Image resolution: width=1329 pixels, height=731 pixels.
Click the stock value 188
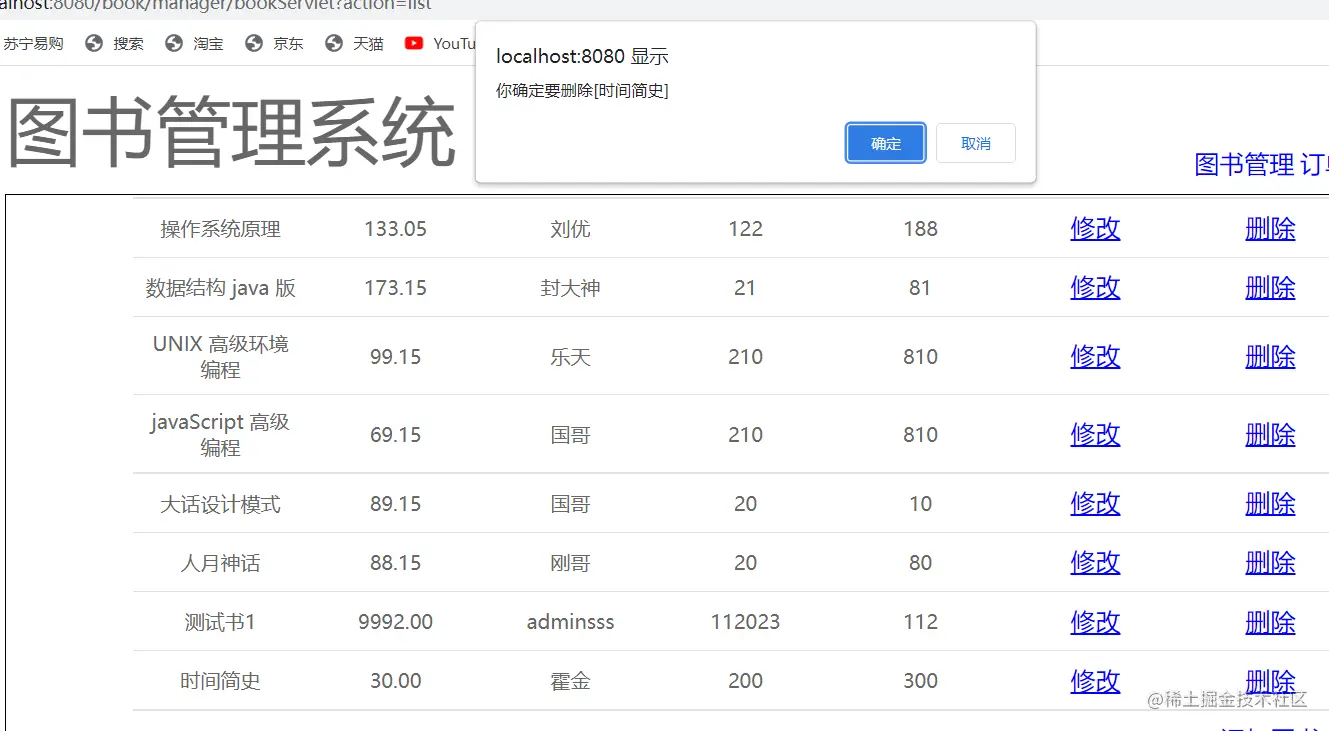(x=920, y=229)
